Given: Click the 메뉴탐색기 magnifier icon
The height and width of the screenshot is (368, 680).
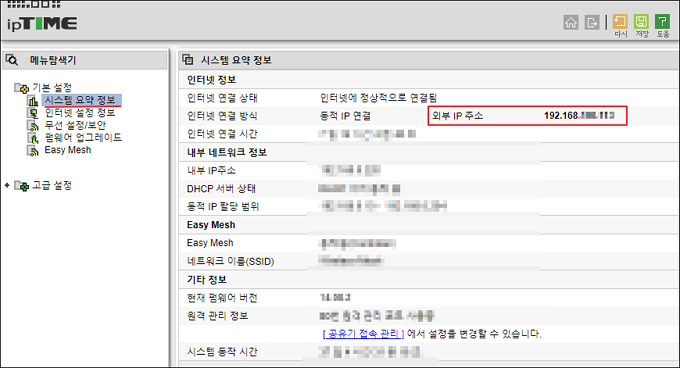Looking at the screenshot, I should tap(12, 60).
